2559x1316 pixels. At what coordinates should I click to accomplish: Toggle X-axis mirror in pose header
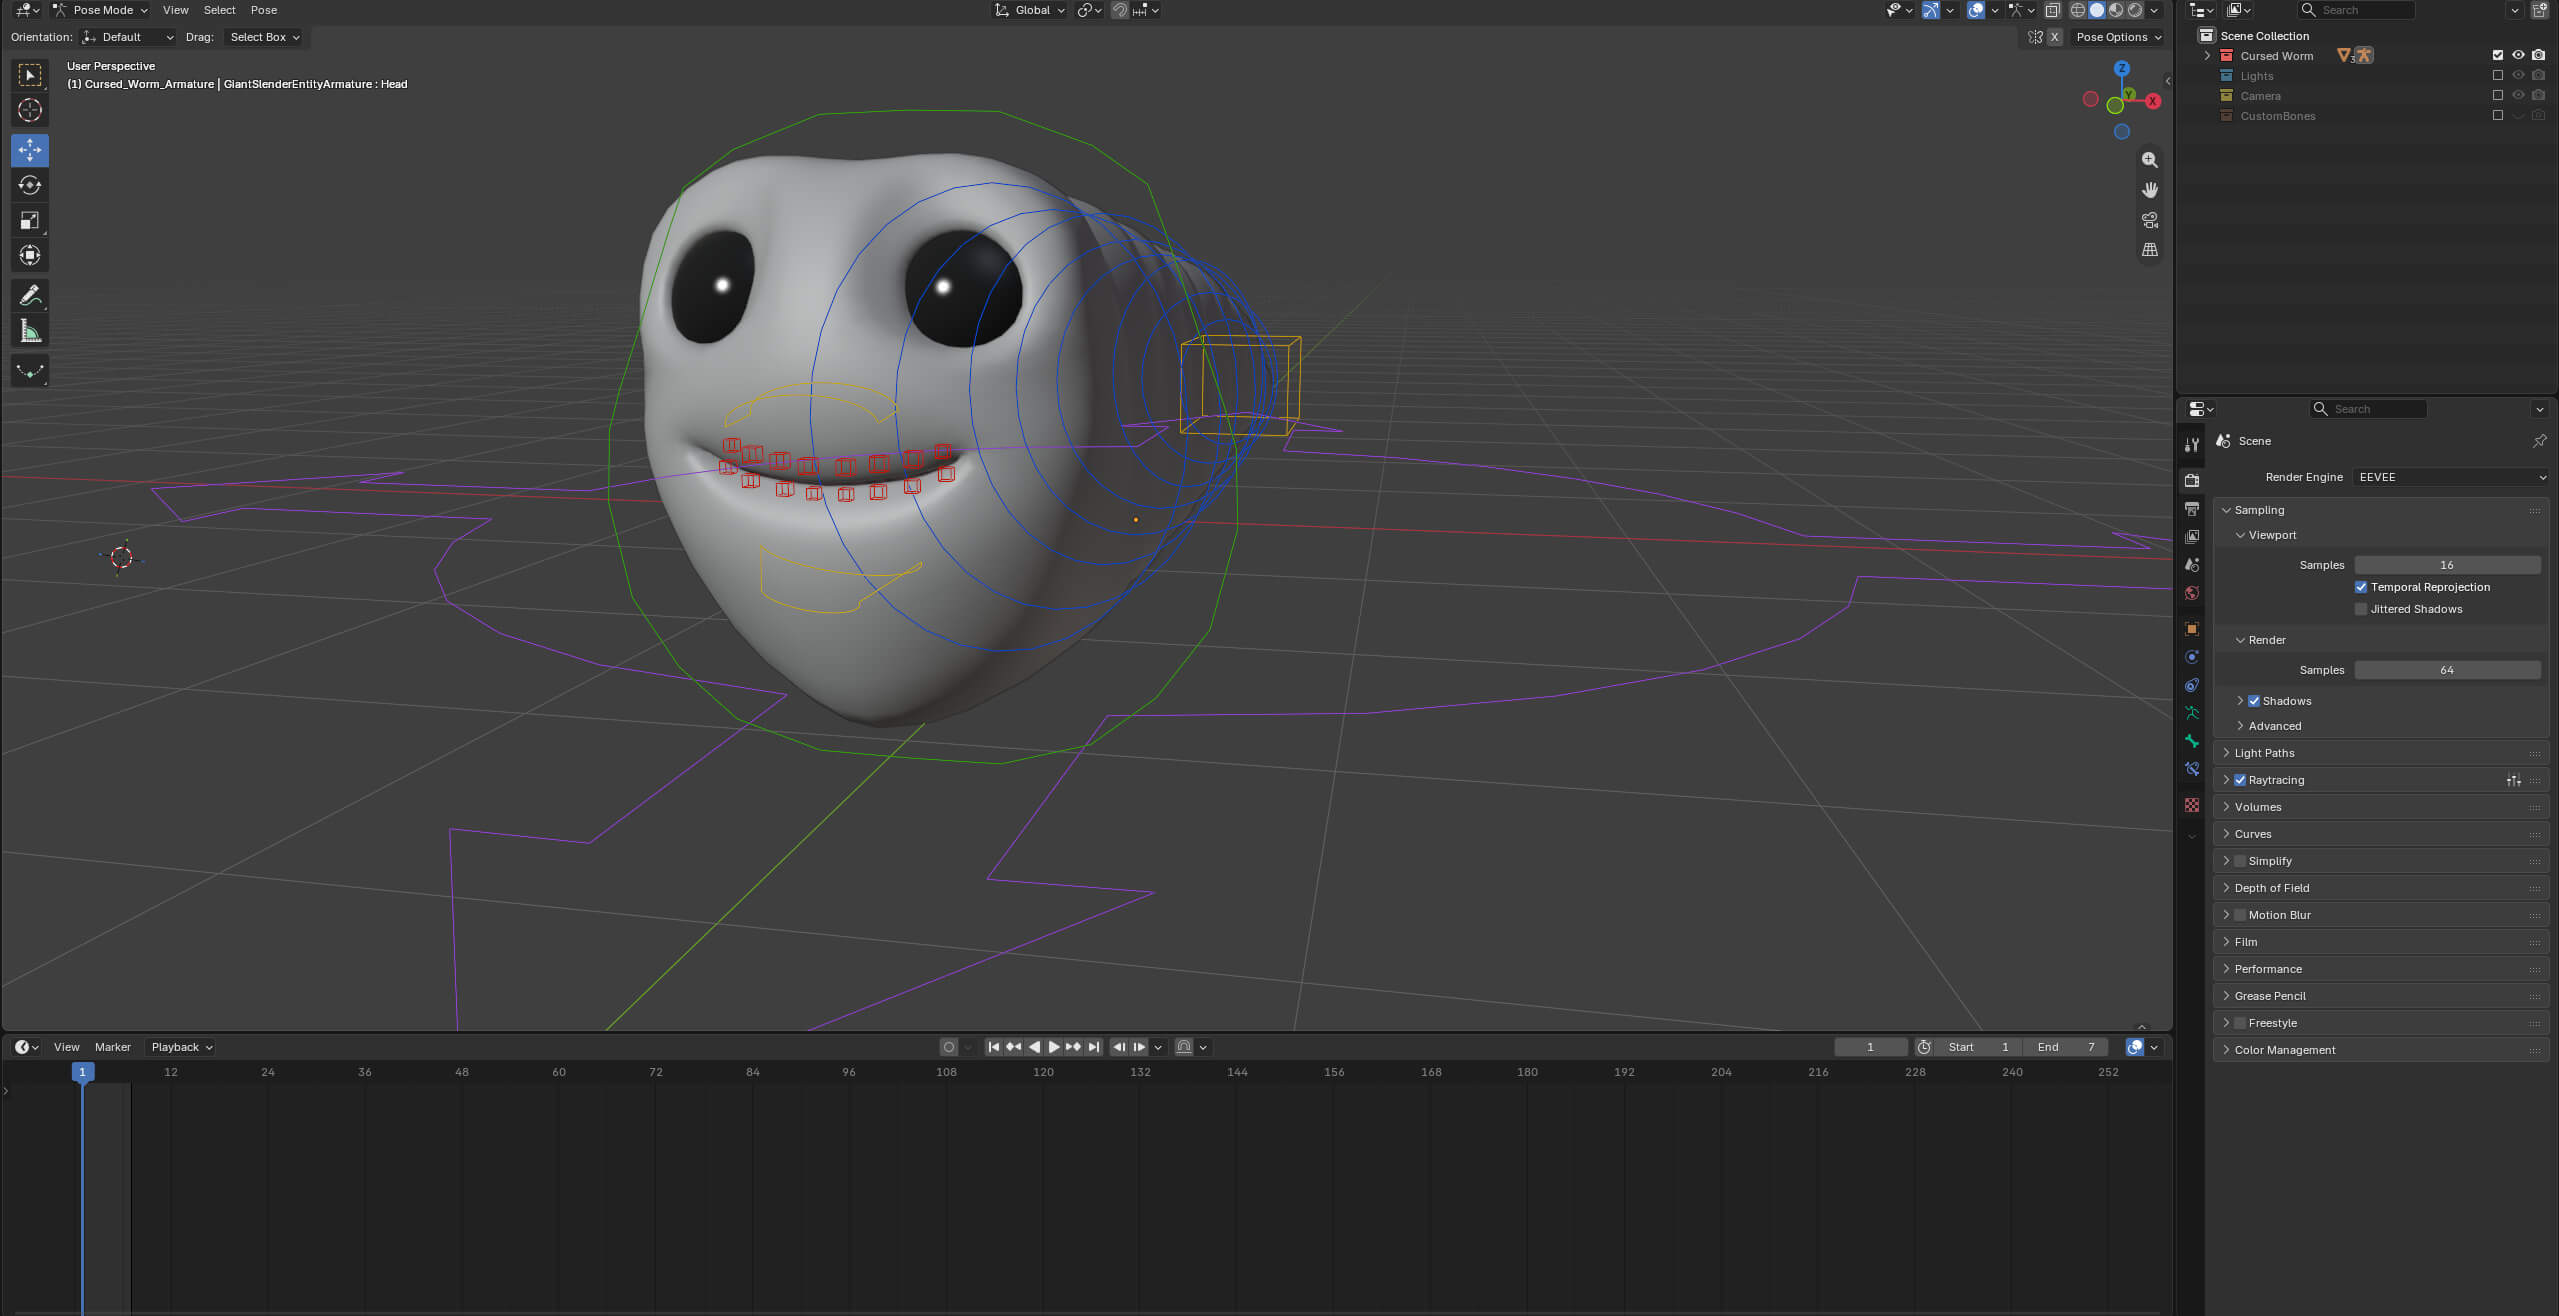[2054, 37]
